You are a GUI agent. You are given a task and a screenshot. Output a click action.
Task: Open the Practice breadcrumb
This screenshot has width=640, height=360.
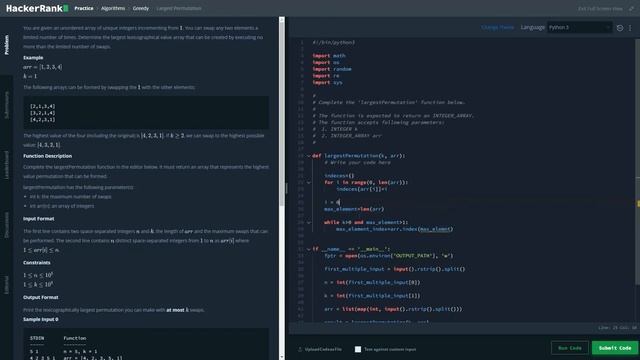pyautogui.click(x=84, y=8)
